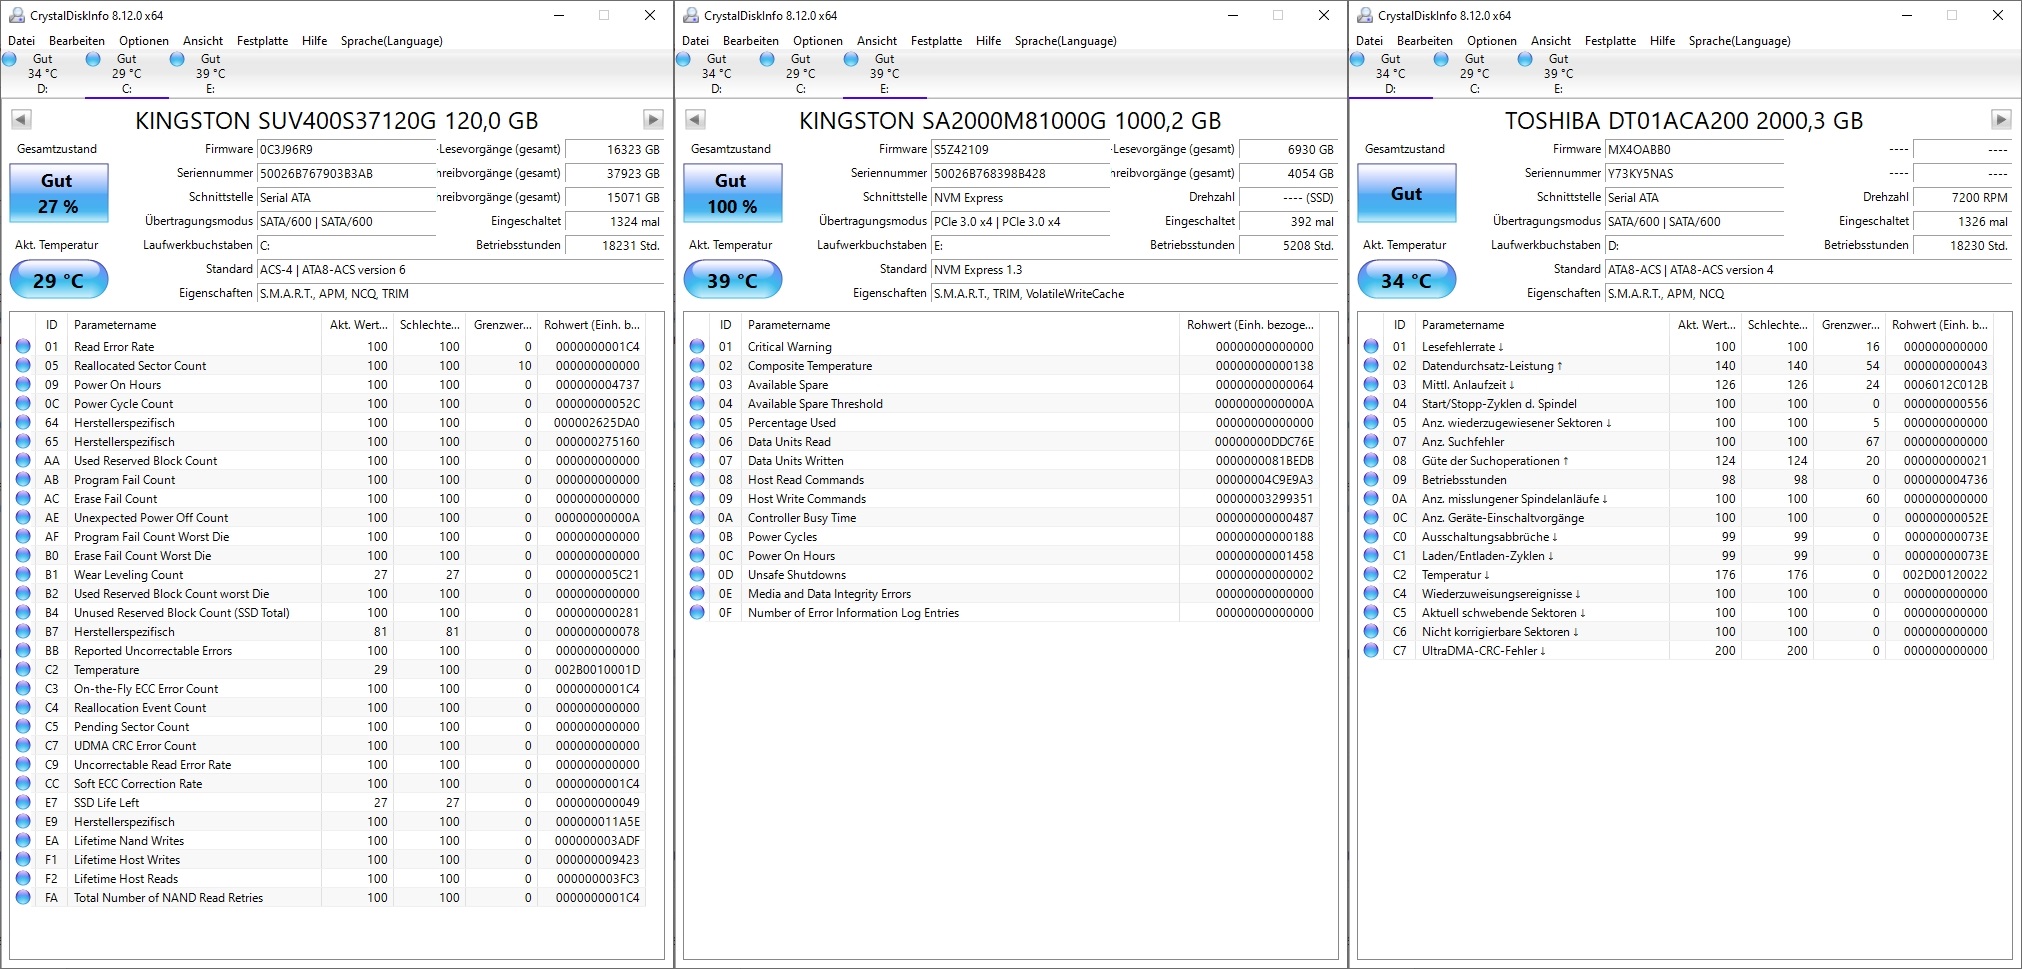
Task: Select Start/Stopp-Zyklen d. Spindel row
Action: [x=1676, y=404]
